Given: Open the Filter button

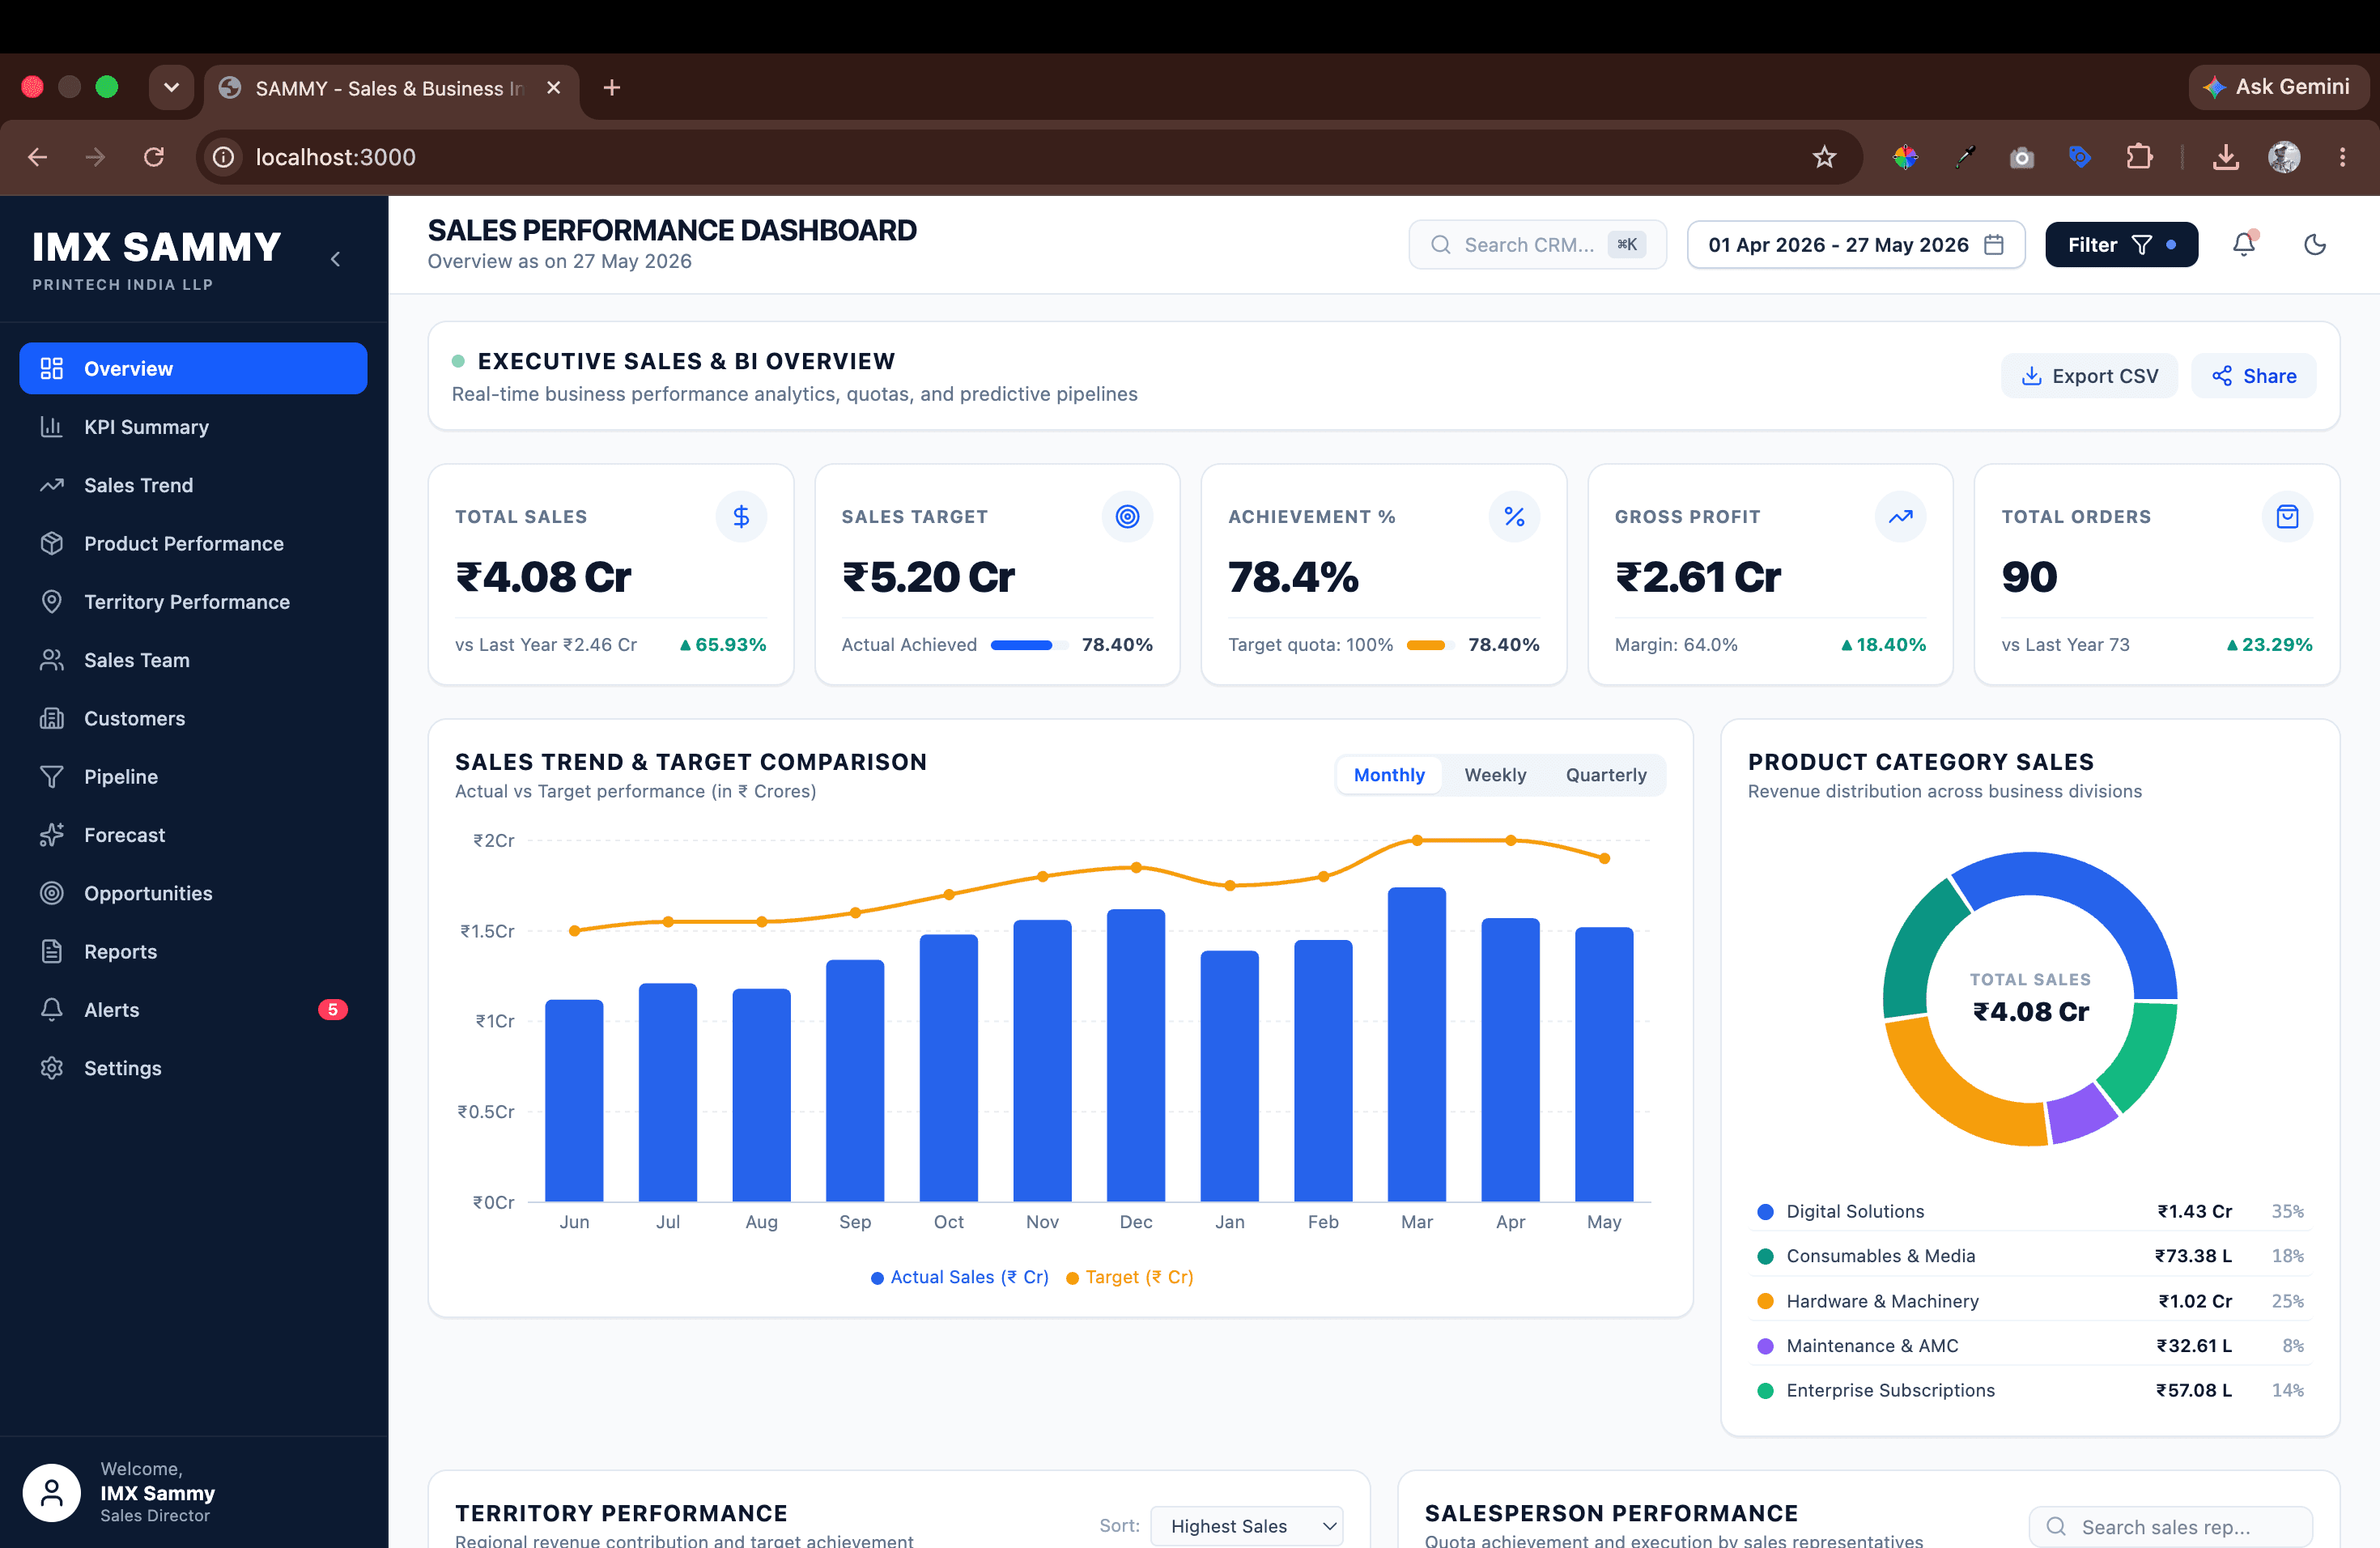Looking at the screenshot, I should (2121, 245).
